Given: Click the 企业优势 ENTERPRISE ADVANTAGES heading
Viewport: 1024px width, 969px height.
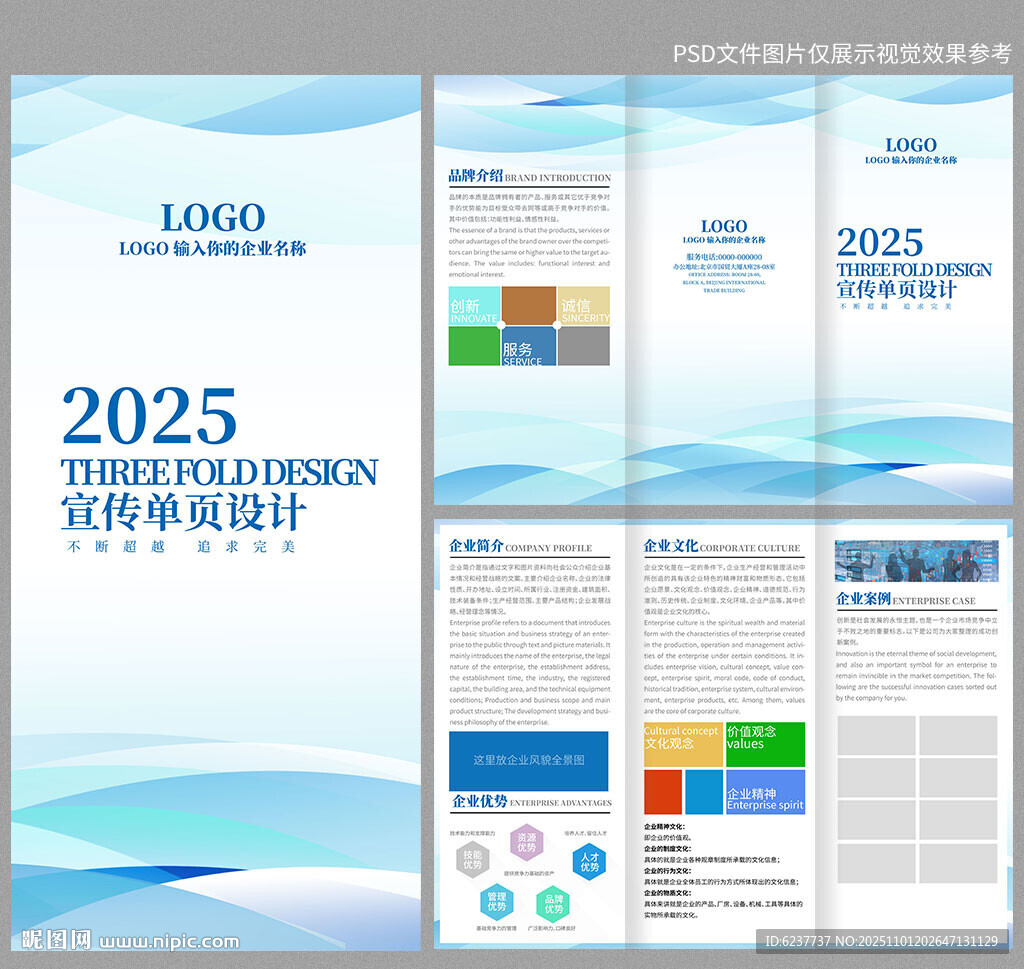Looking at the screenshot, I should click(532, 801).
